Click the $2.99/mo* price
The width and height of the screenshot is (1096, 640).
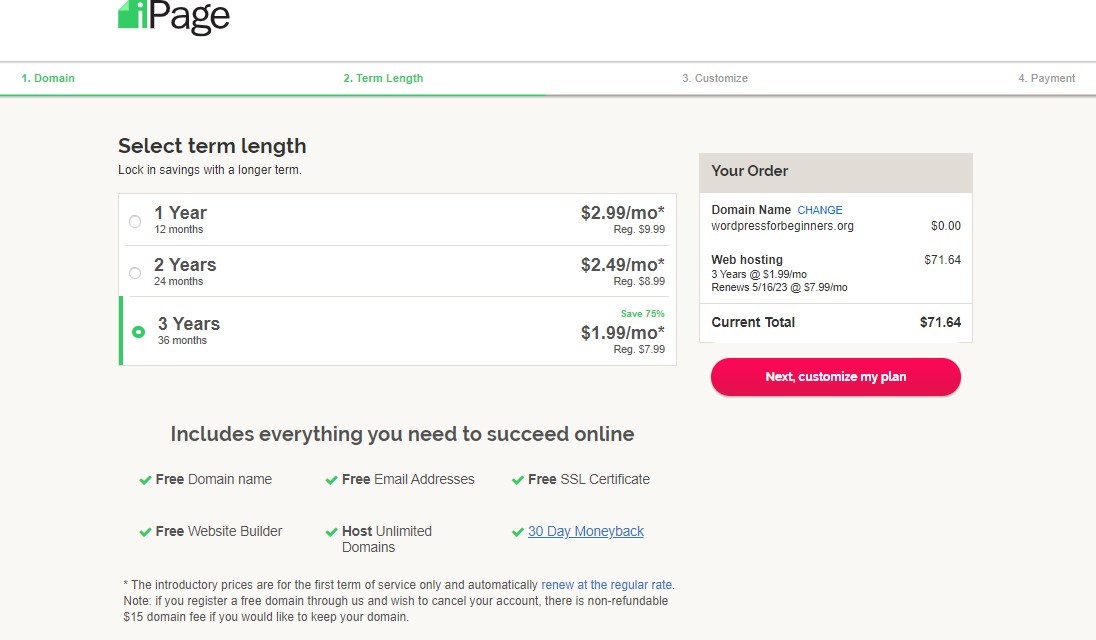pyautogui.click(x=623, y=212)
